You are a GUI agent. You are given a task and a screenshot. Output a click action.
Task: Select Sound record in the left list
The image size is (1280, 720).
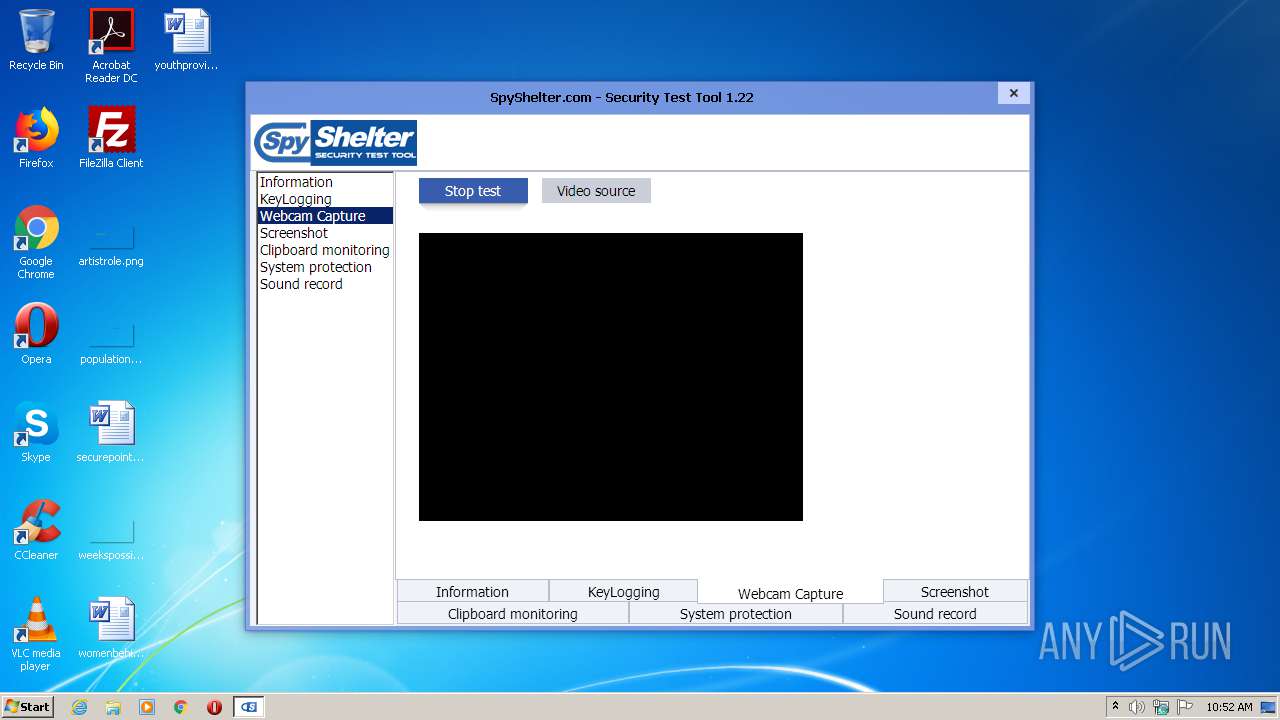325,284
